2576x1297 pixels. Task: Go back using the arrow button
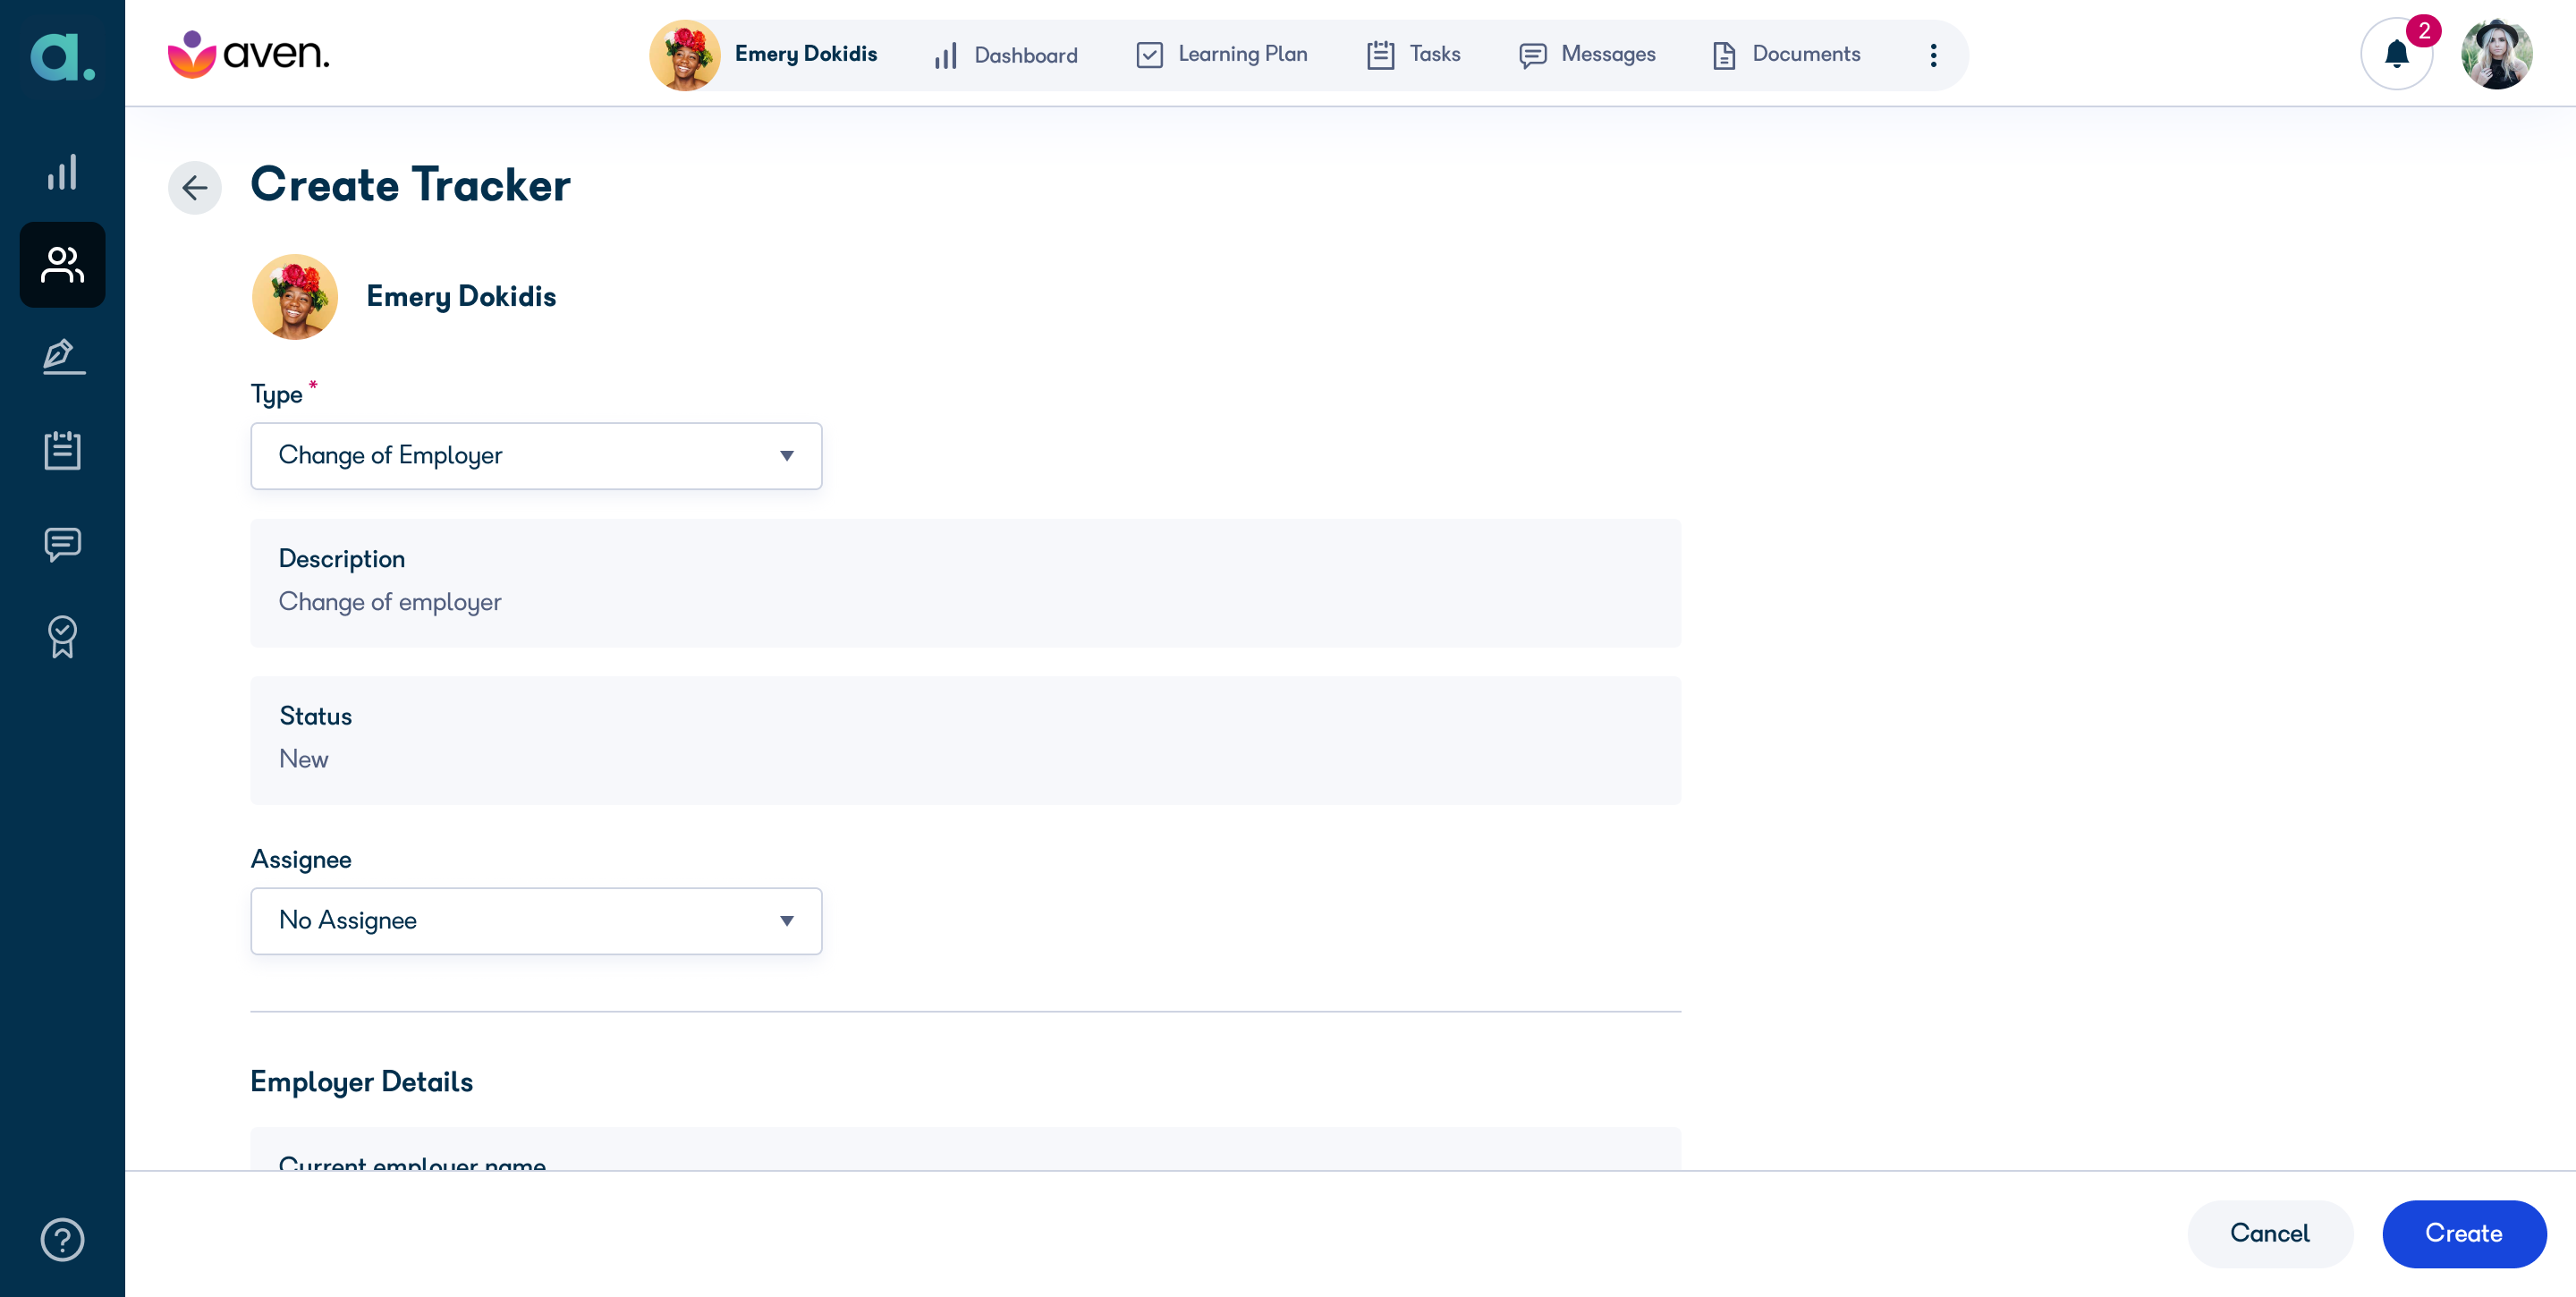195,187
